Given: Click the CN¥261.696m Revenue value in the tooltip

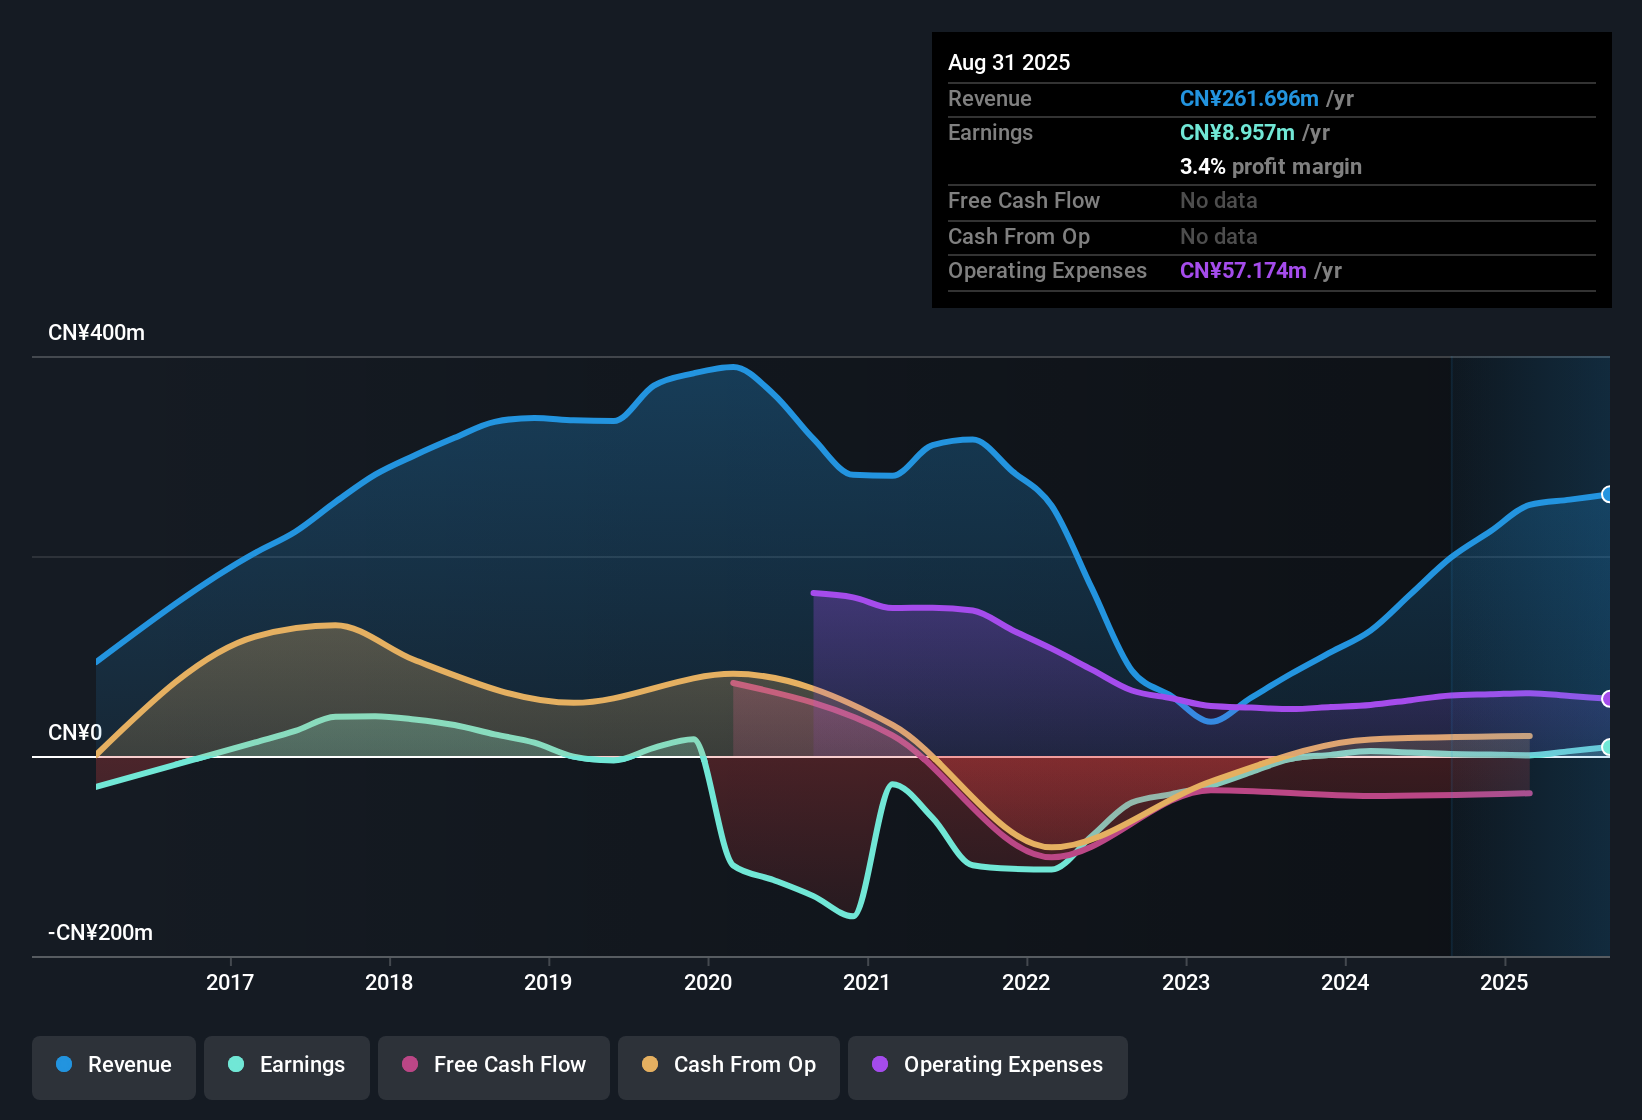Looking at the screenshot, I should click(1248, 98).
